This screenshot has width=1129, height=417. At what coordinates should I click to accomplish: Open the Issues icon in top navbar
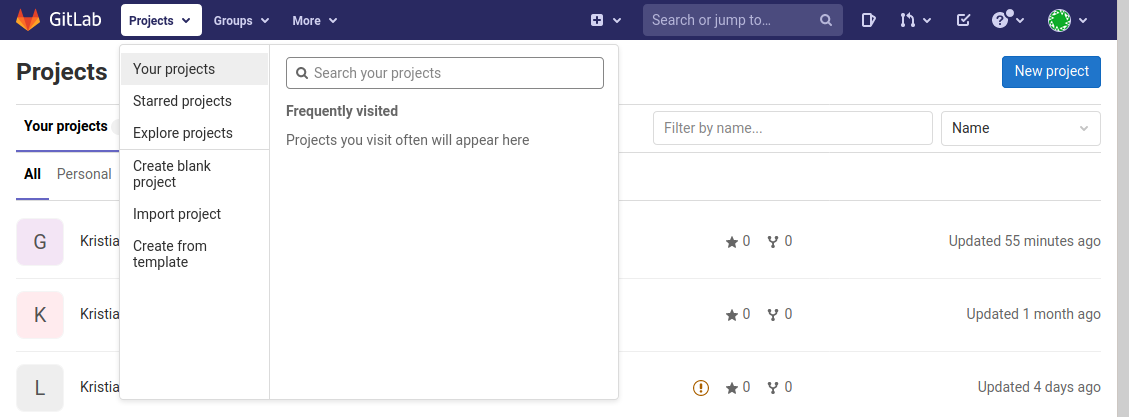coord(869,20)
